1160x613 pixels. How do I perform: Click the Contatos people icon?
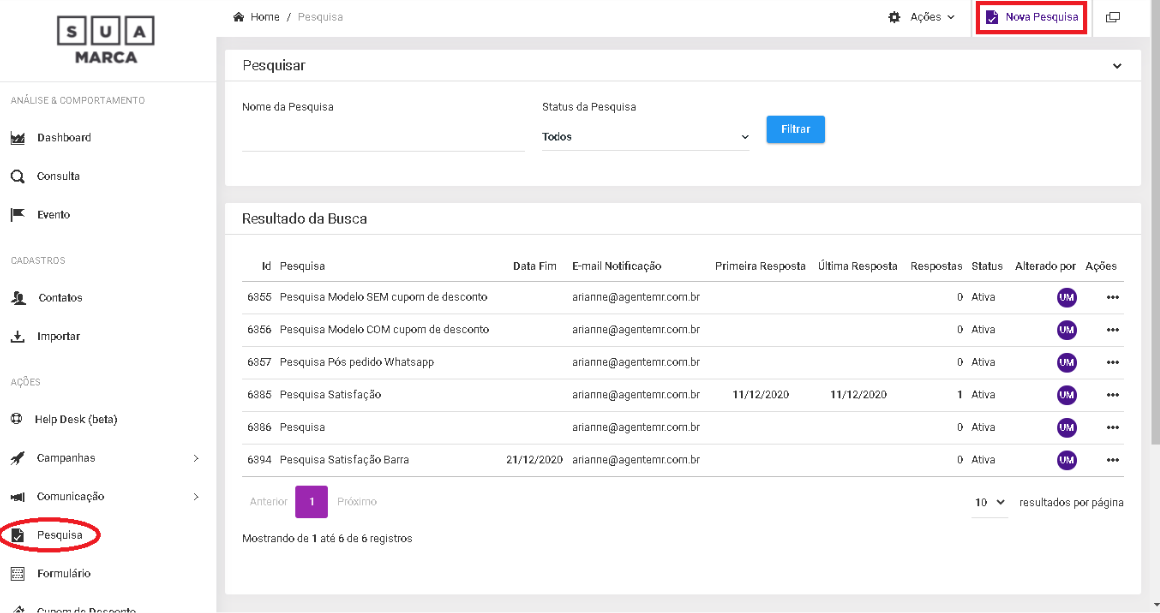click(18, 298)
